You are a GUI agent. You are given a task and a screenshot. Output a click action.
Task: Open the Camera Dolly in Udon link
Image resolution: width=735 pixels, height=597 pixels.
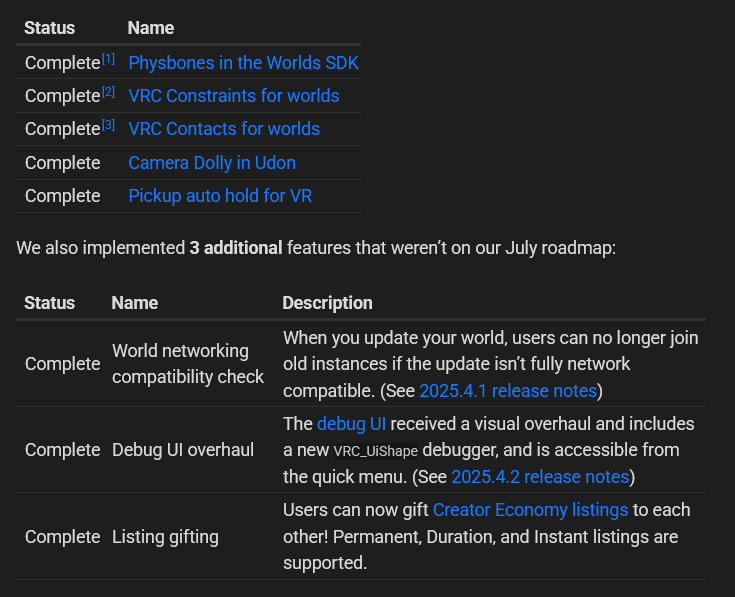pyautogui.click(x=212, y=163)
